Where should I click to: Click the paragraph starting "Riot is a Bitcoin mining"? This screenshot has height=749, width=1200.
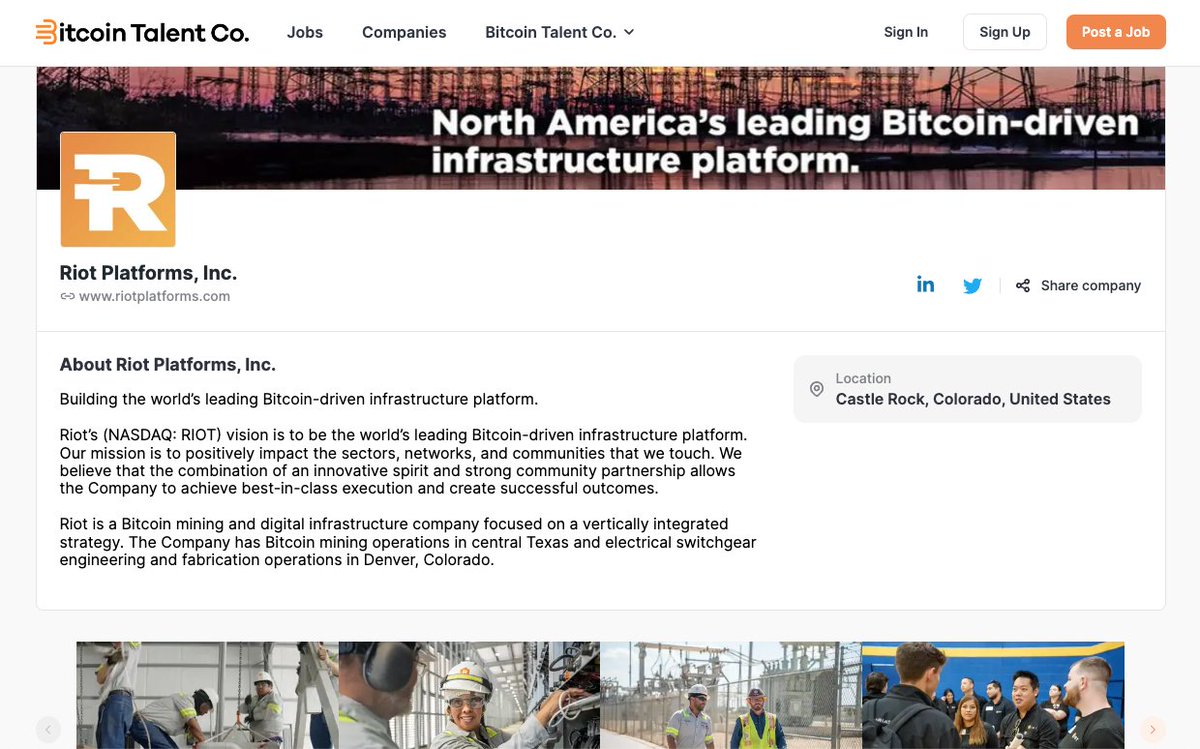[x=408, y=542]
